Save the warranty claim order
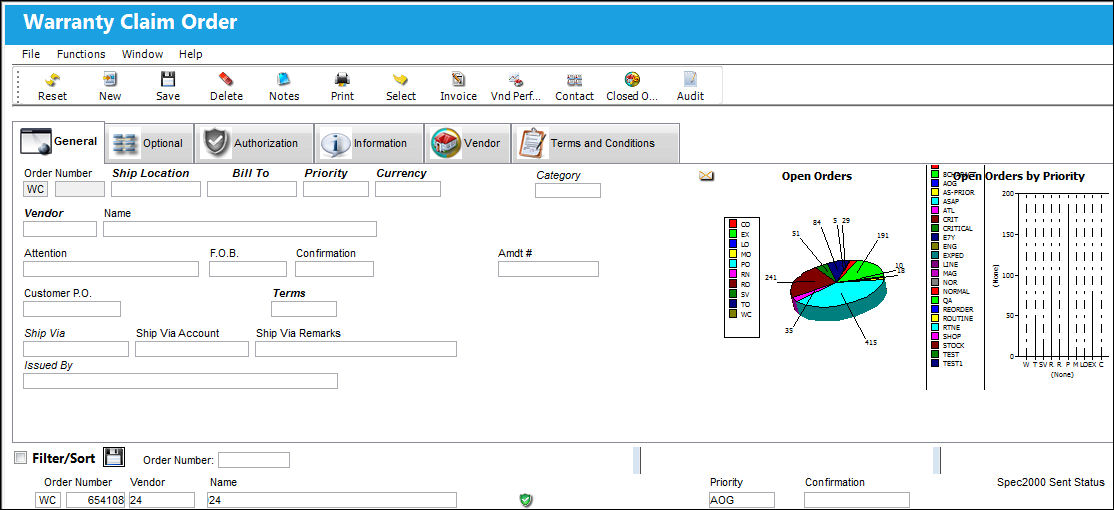 [168, 87]
